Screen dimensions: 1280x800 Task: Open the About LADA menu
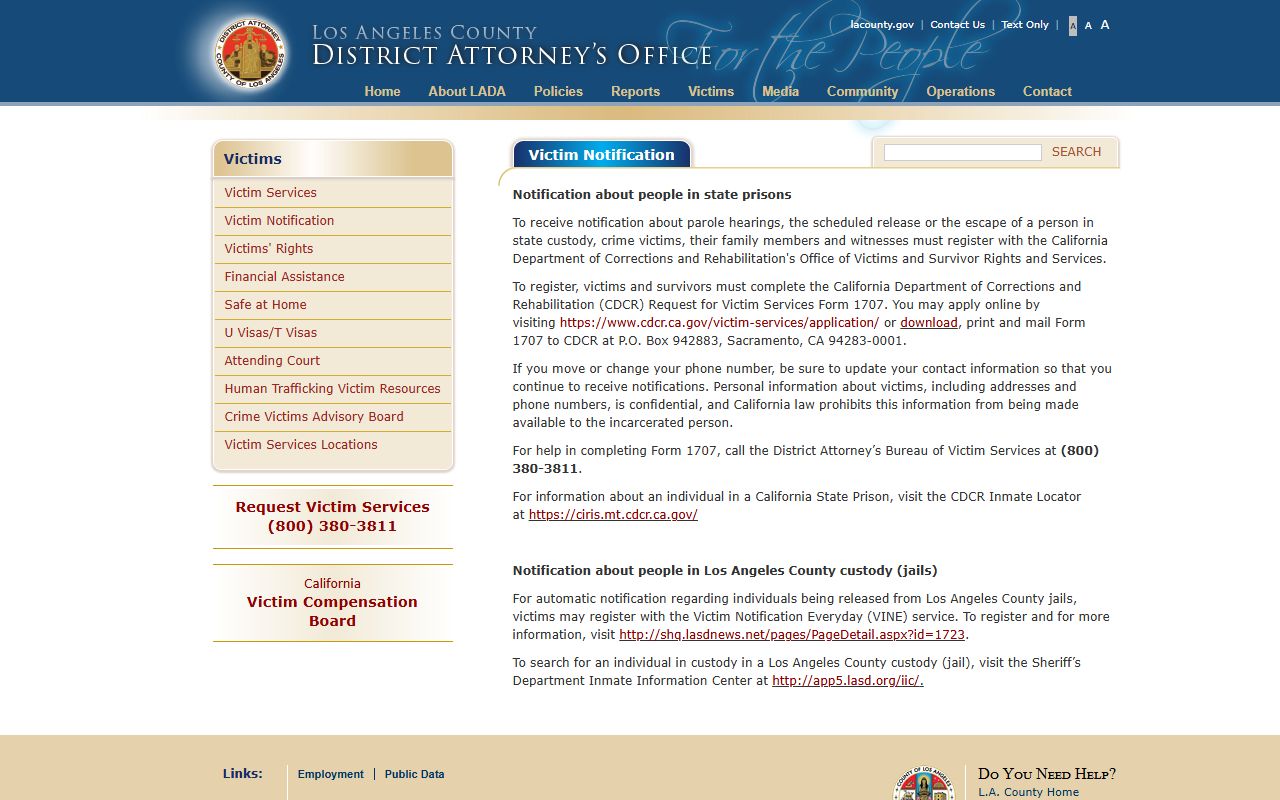pos(467,91)
